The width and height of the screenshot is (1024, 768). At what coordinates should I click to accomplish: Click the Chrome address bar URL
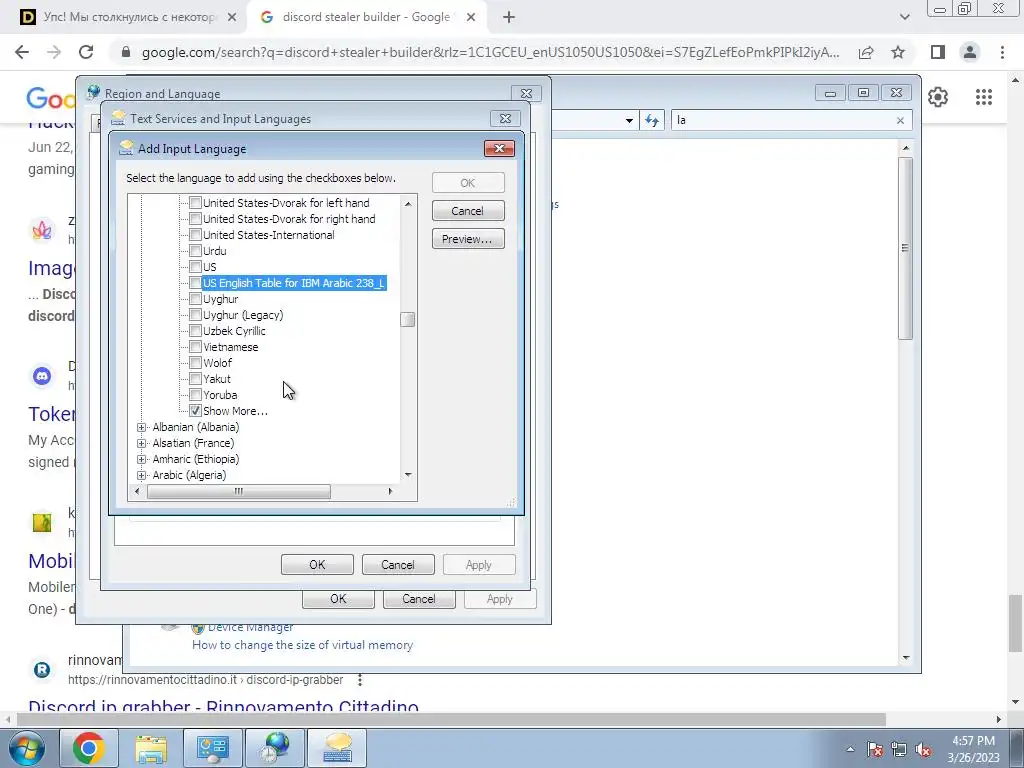pyautogui.click(x=490, y=52)
